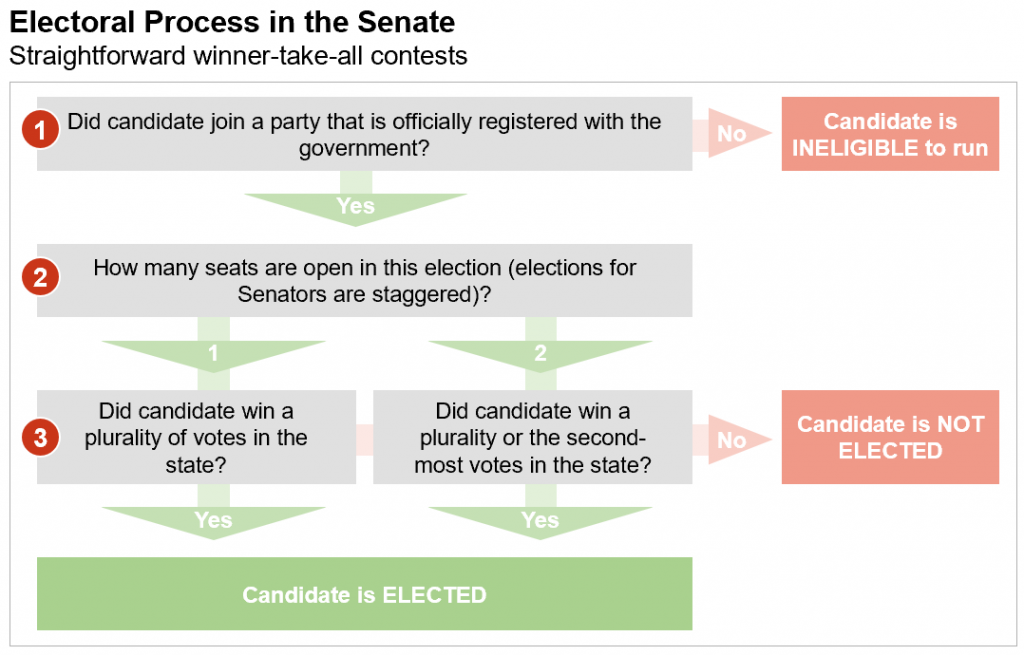The width and height of the screenshot is (1024, 655).
Task: Click the plurality or second-most votes box
Action: coord(533,437)
